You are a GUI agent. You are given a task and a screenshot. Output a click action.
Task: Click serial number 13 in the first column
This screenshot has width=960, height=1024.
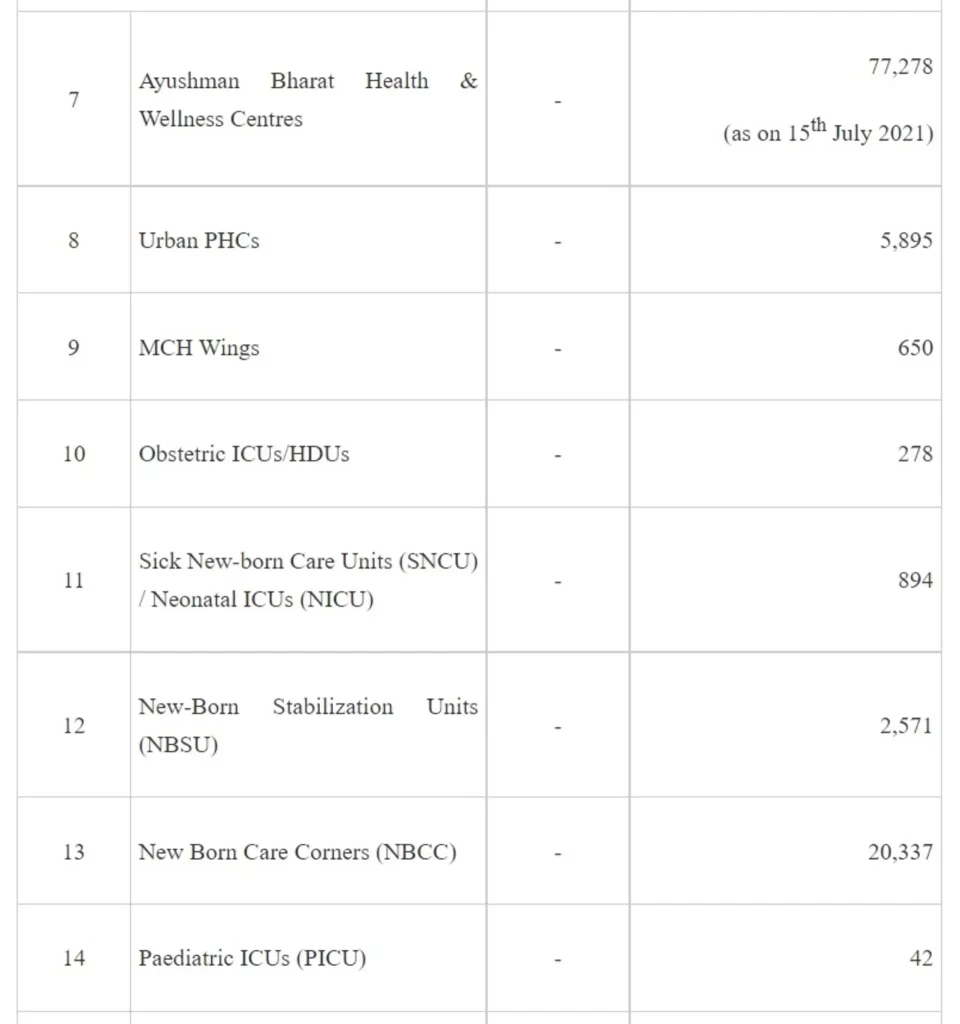click(x=74, y=852)
